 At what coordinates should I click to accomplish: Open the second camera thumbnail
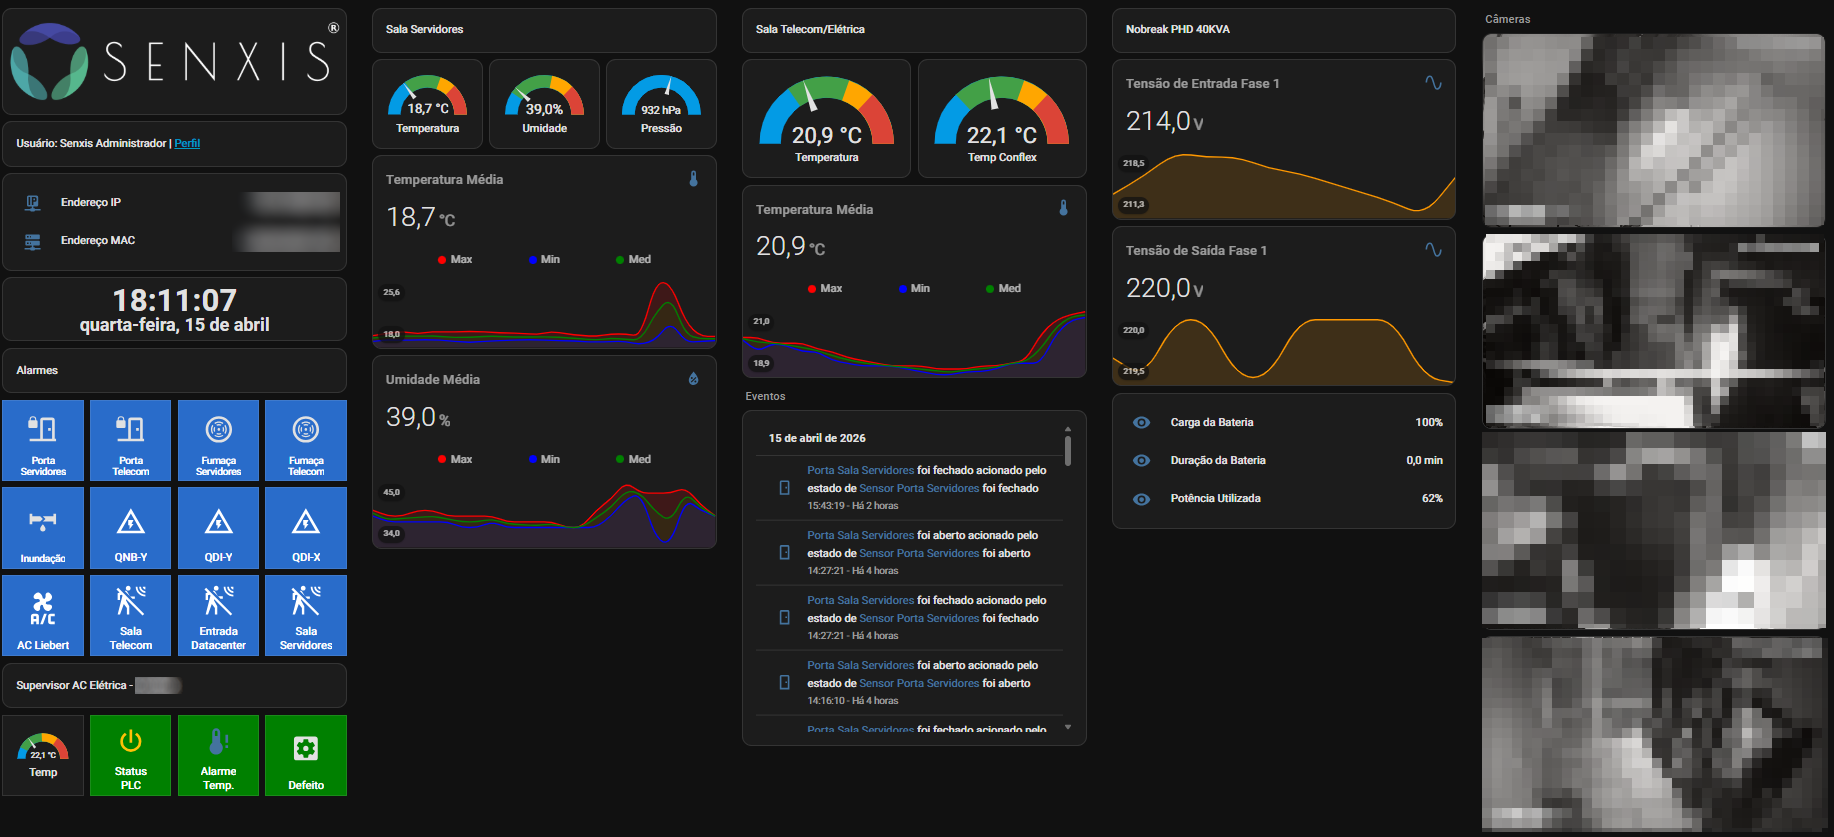point(1653,331)
